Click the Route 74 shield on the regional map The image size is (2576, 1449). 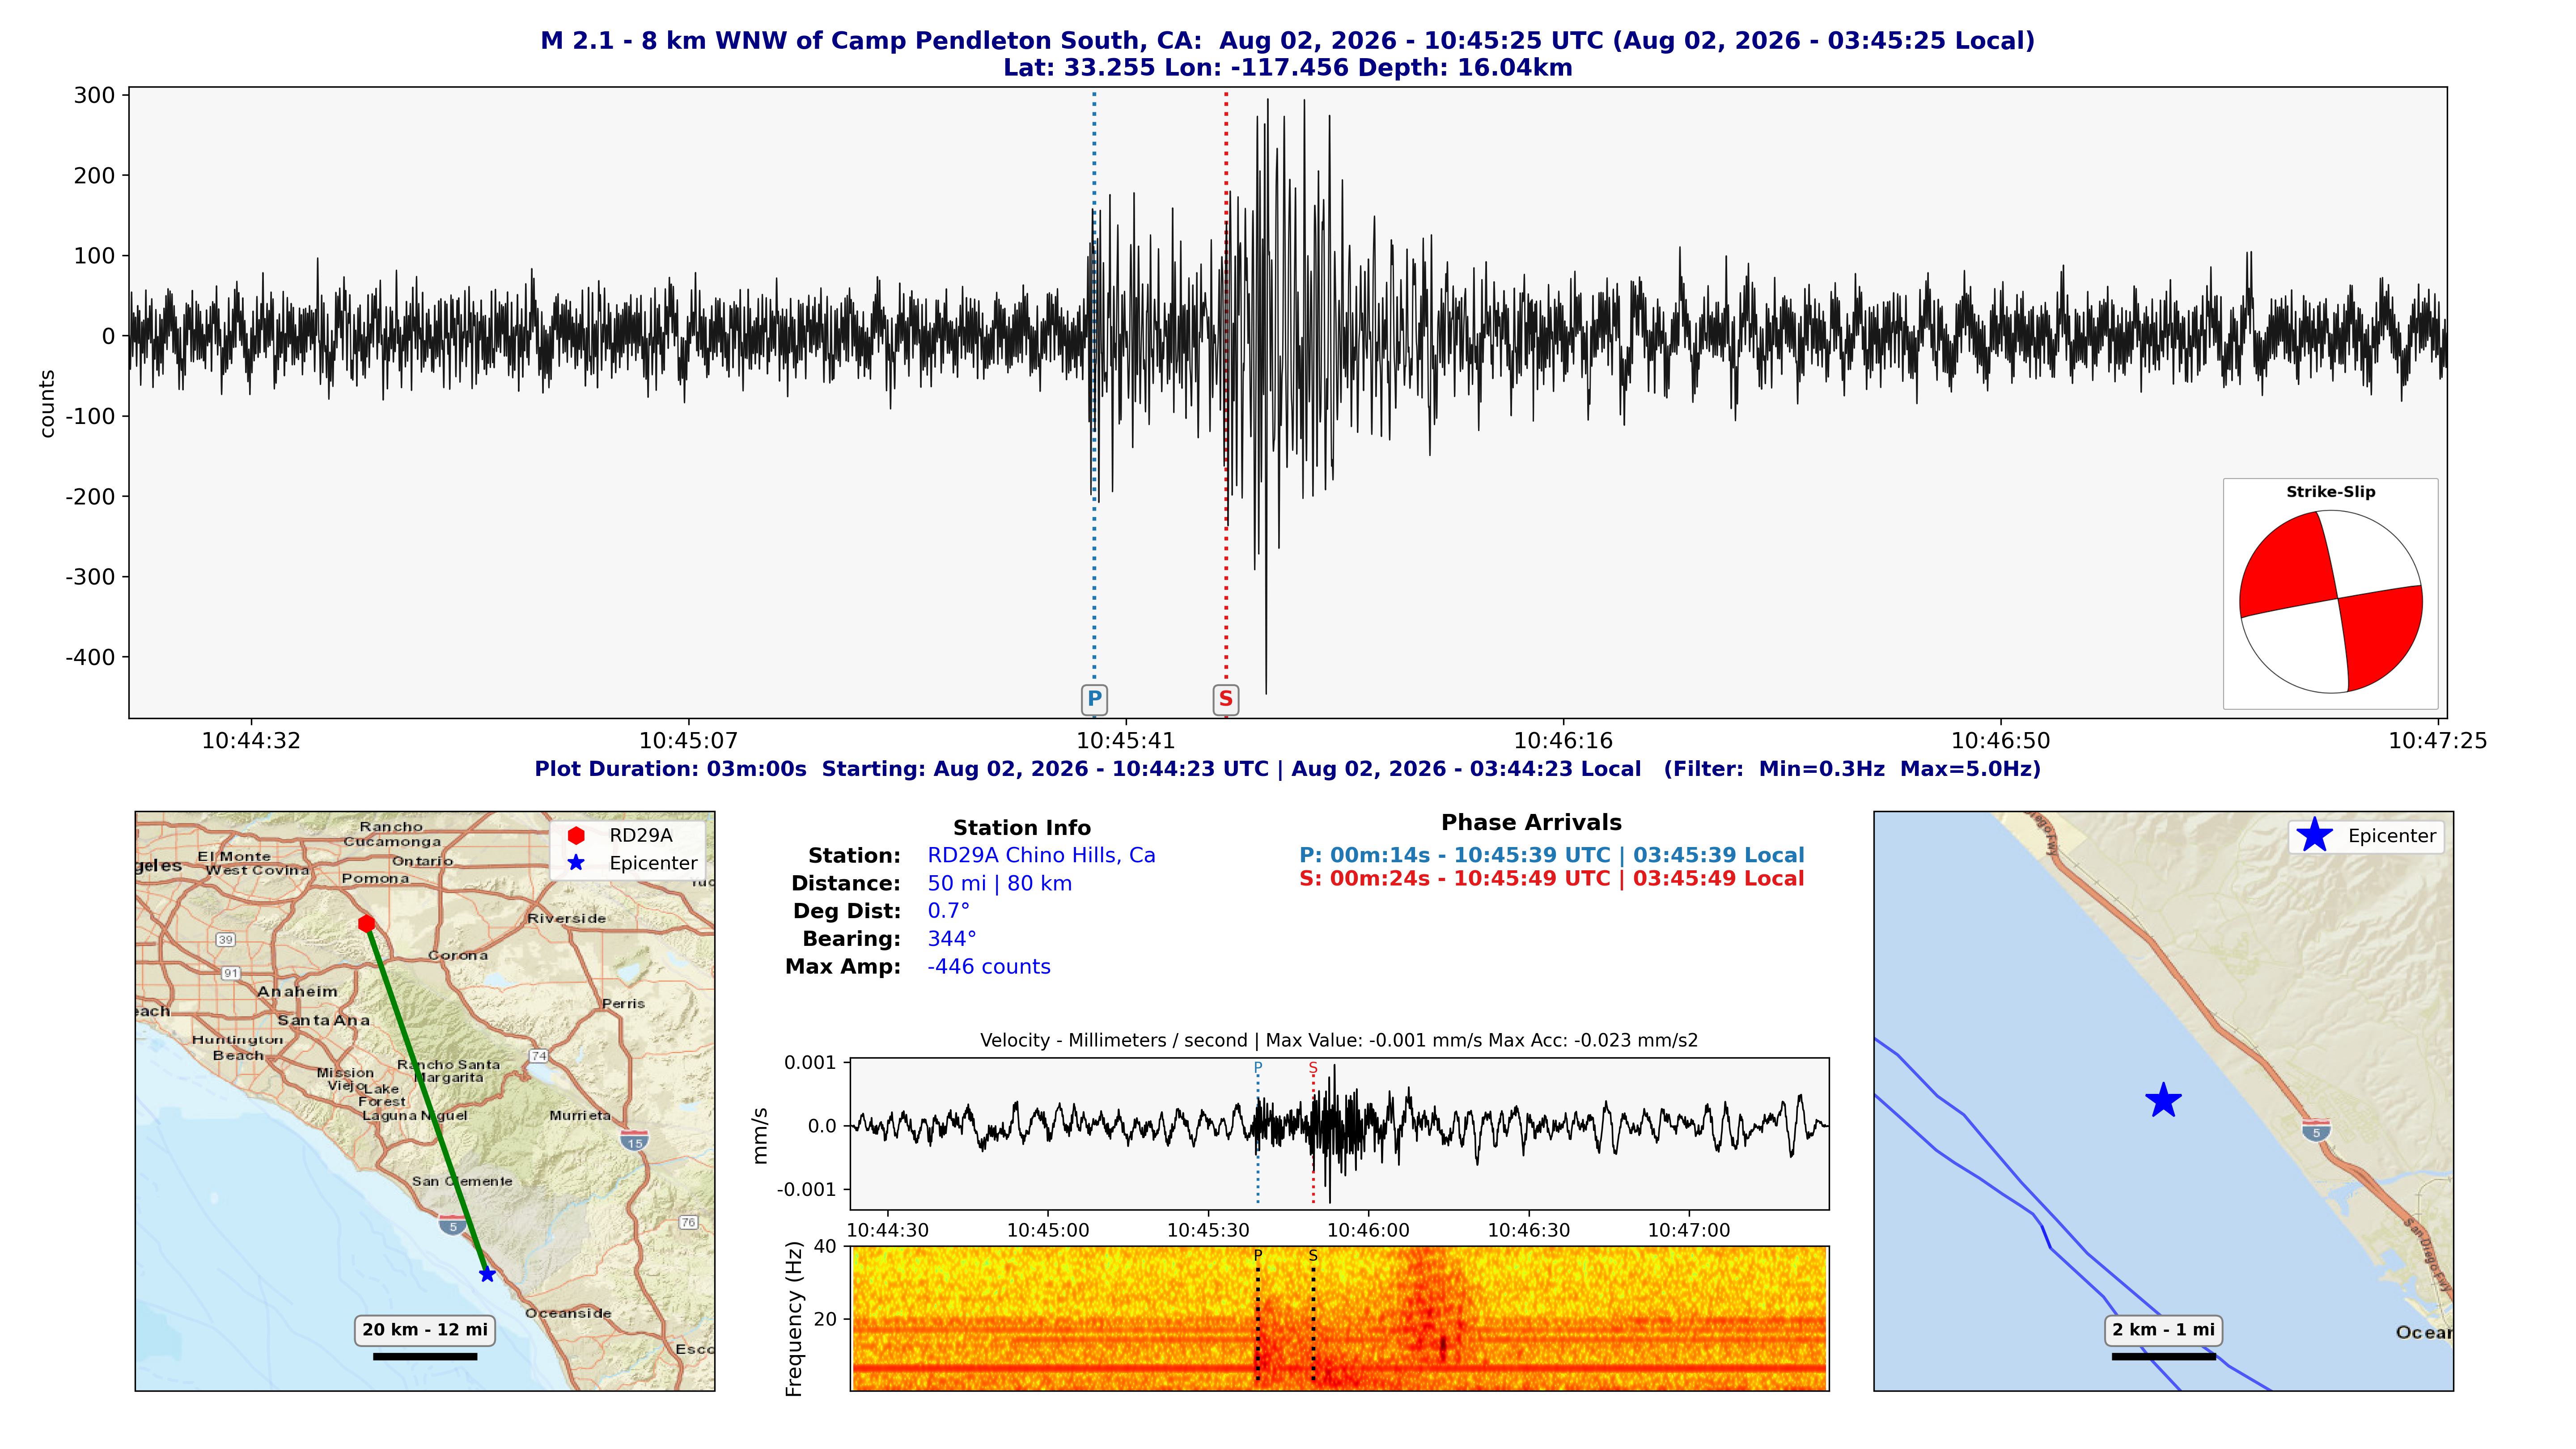[539, 1056]
